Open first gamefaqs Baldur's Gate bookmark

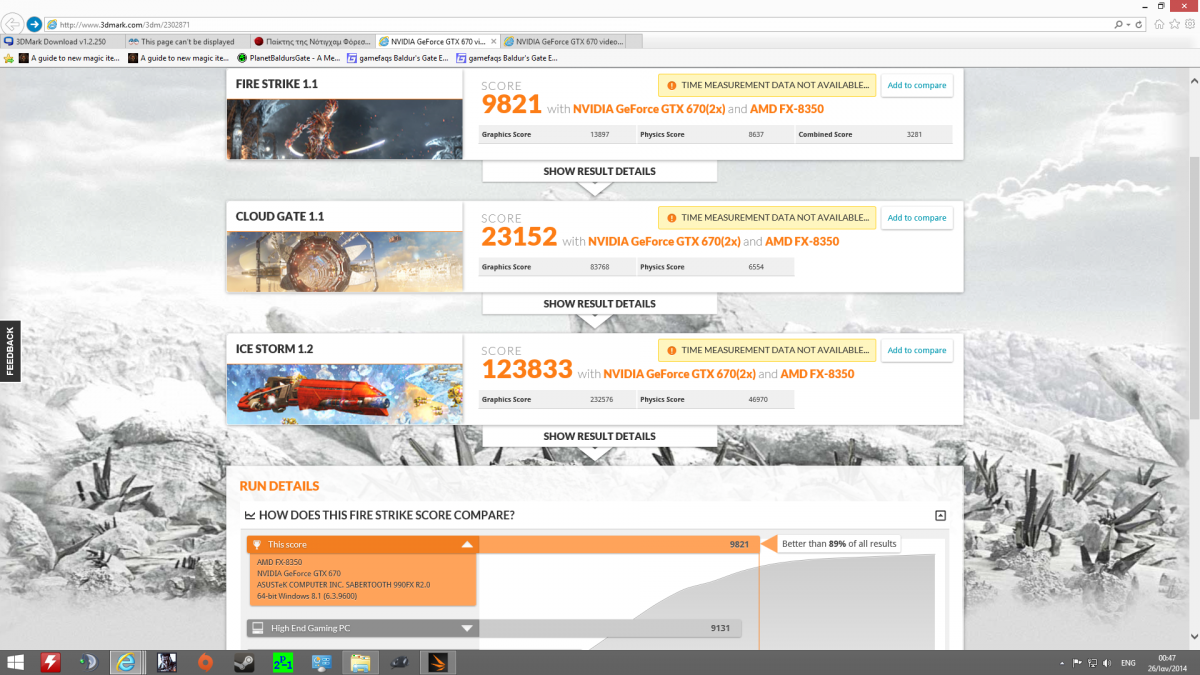click(399, 58)
